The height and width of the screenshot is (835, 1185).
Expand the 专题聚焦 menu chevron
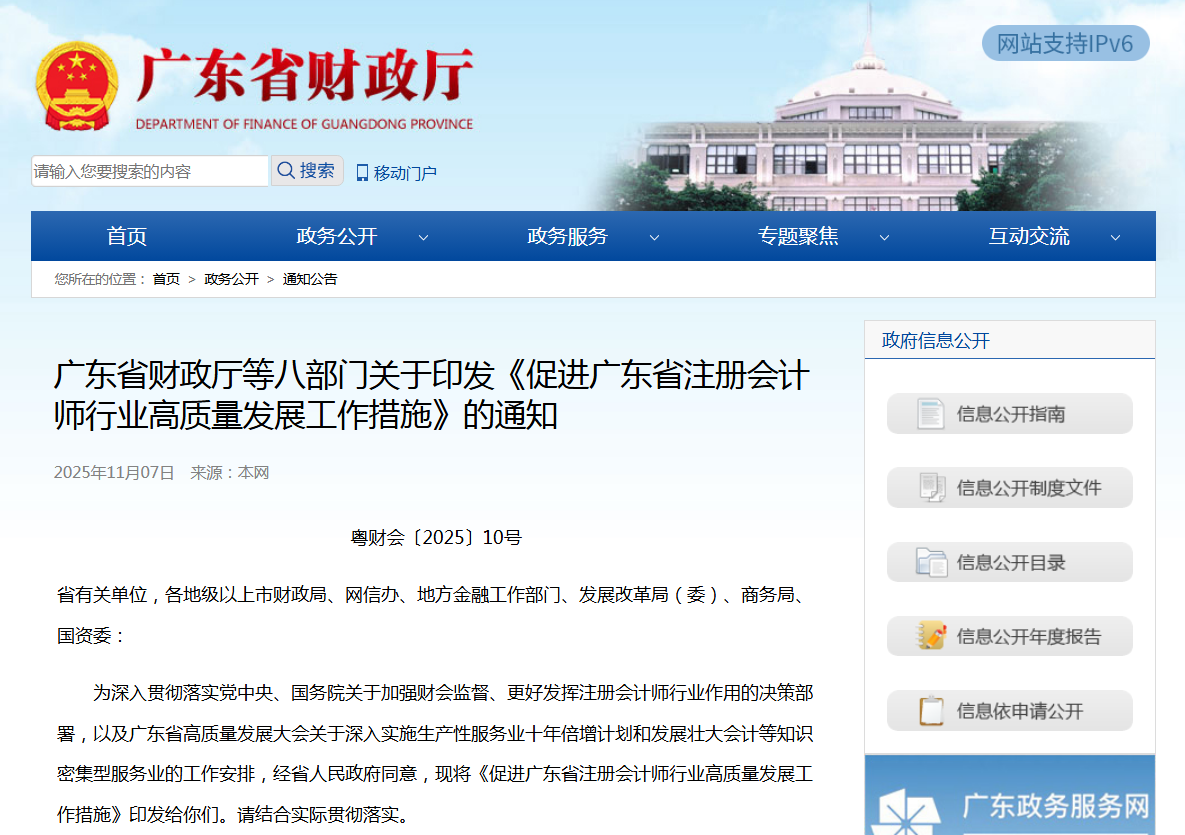884,238
